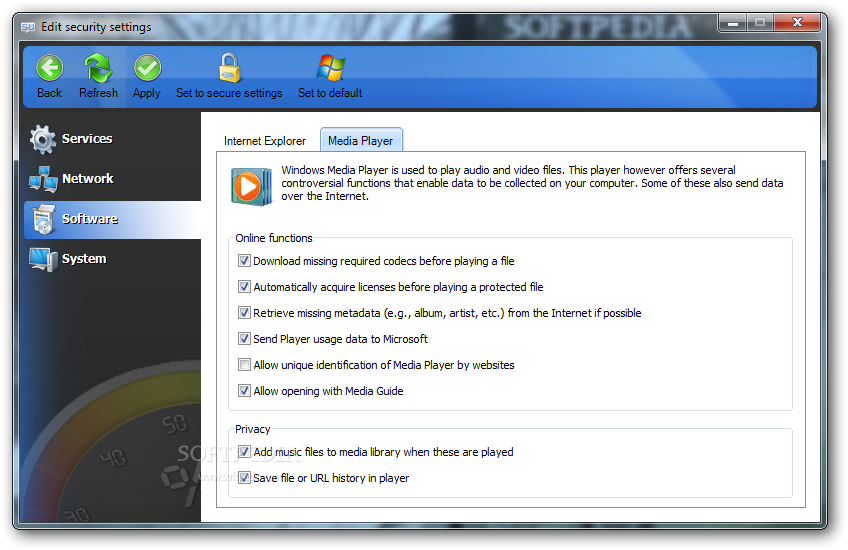Click the Network computers icon in sidebar
The width and height of the screenshot is (848, 550).
click(x=43, y=179)
